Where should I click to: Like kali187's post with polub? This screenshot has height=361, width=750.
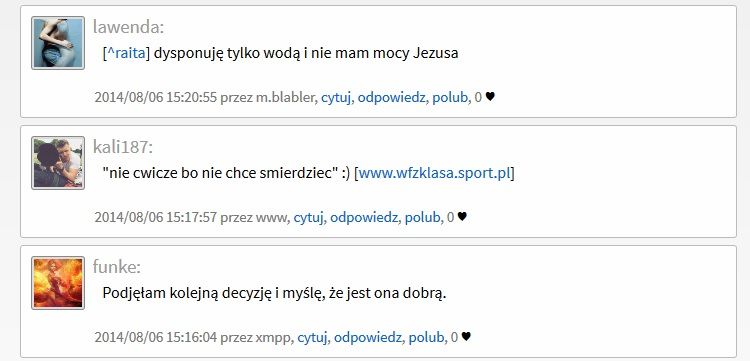pyautogui.click(x=422, y=218)
